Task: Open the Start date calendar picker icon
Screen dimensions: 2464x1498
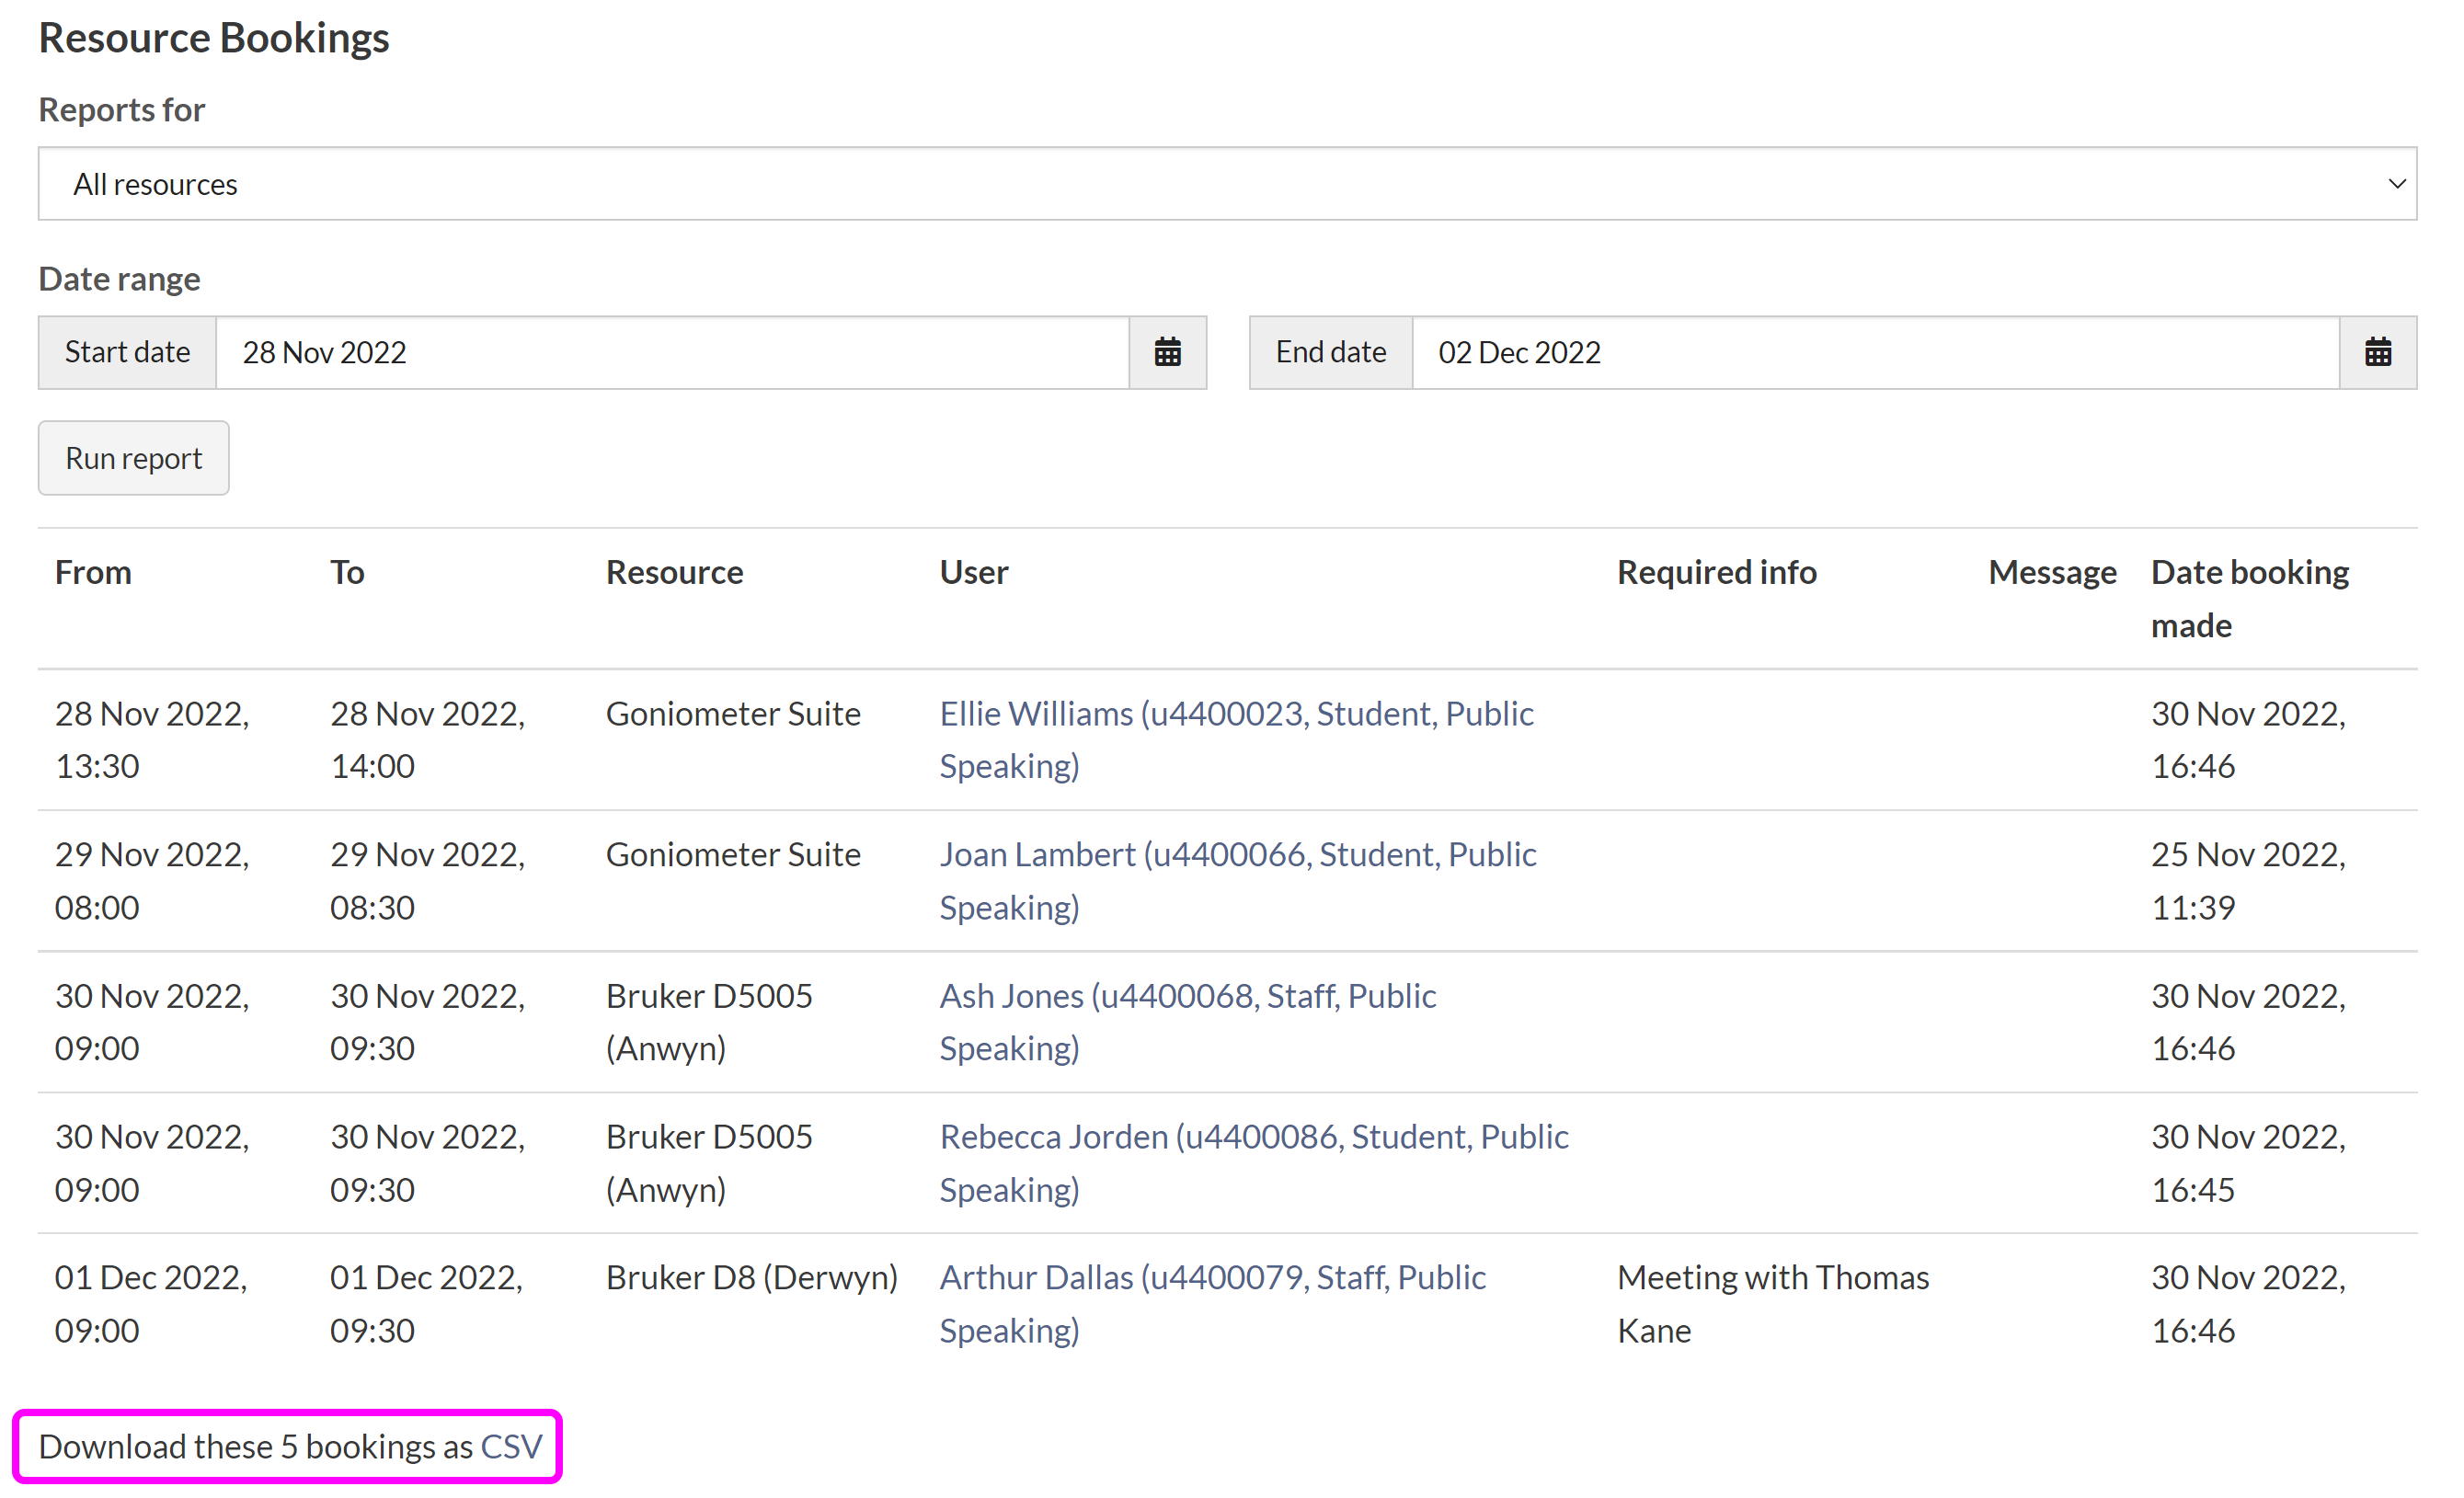Action: [1167, 352]
